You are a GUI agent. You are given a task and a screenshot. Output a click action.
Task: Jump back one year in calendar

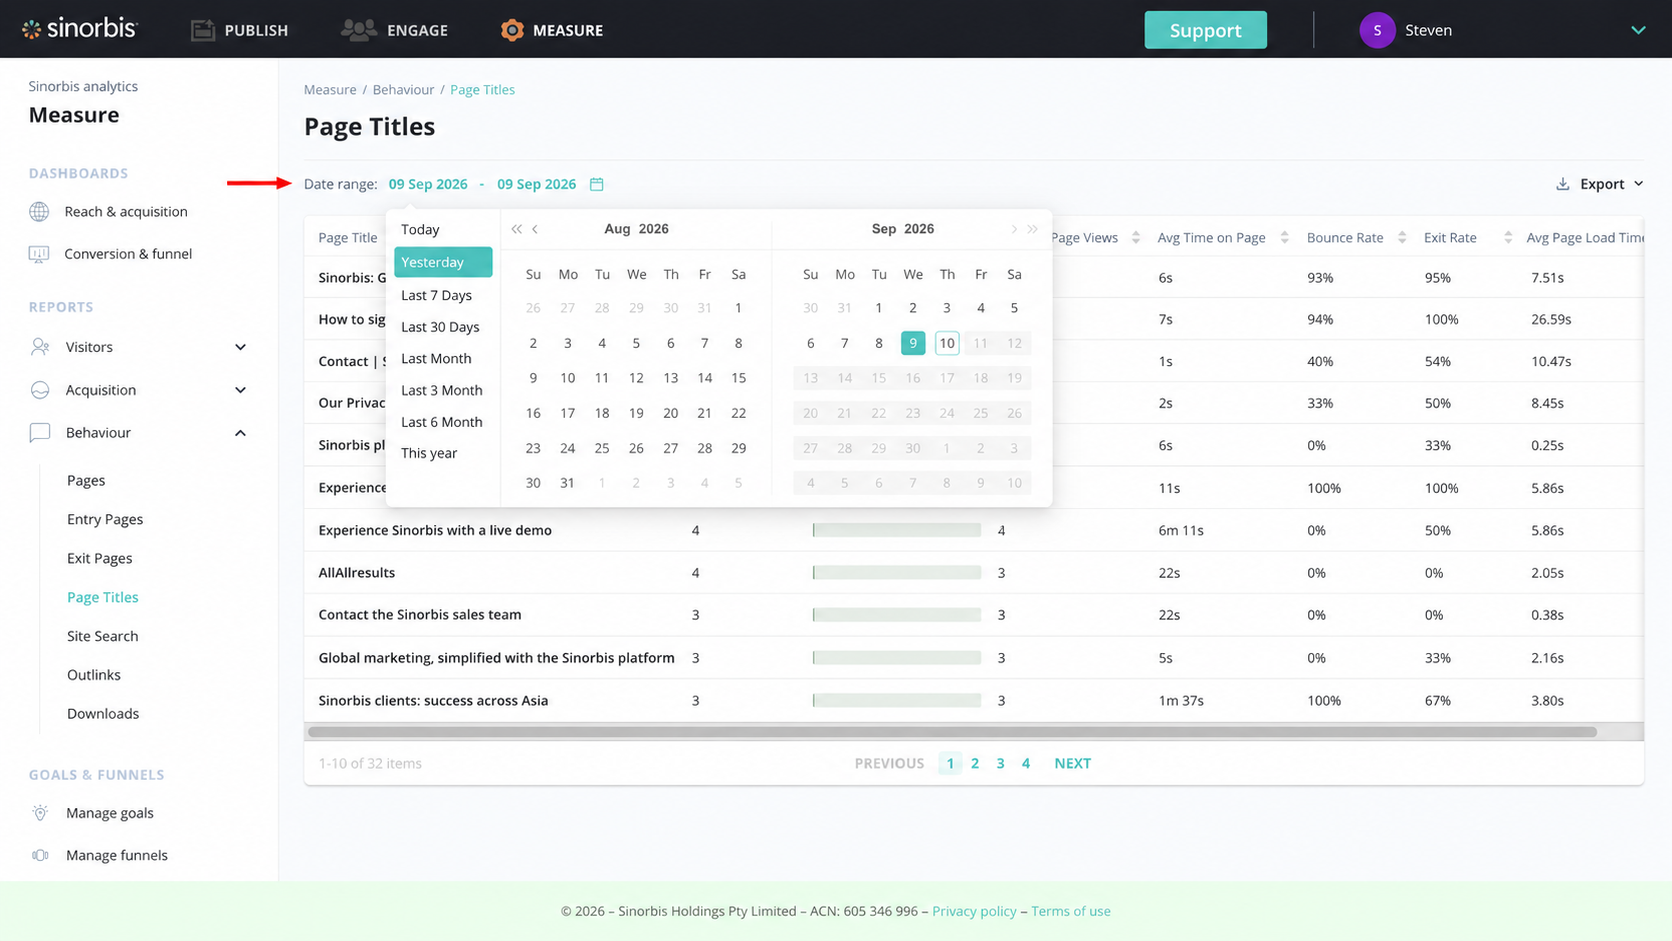pyautogui.click(x=516, y=229)
